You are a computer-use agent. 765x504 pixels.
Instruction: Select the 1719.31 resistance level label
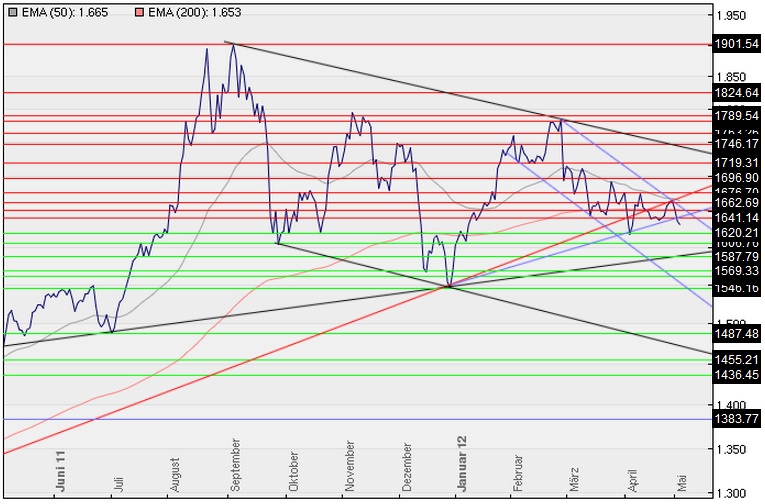[737, 162]
